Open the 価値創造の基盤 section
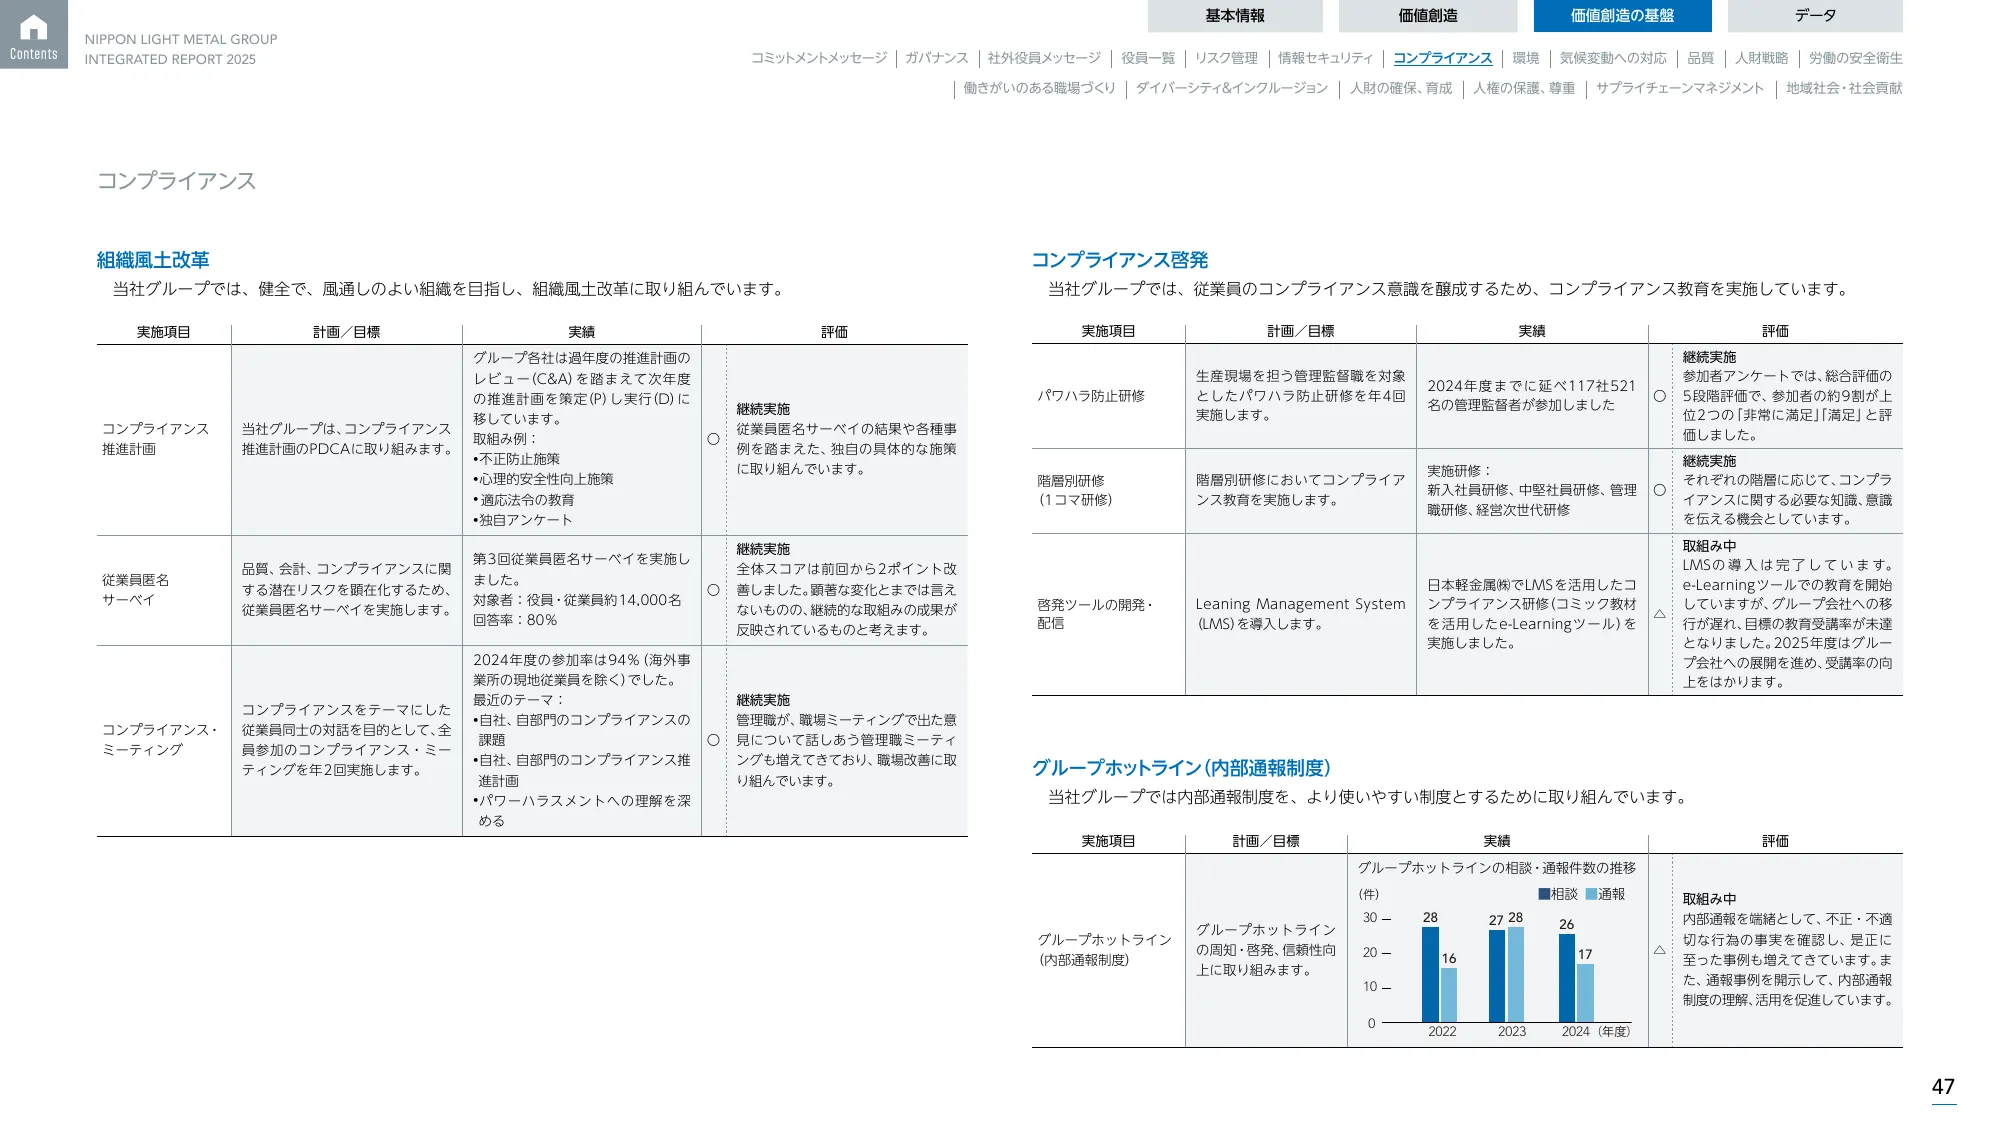This screenshot has width=2000, height=1130. (x=1621, y=15)
